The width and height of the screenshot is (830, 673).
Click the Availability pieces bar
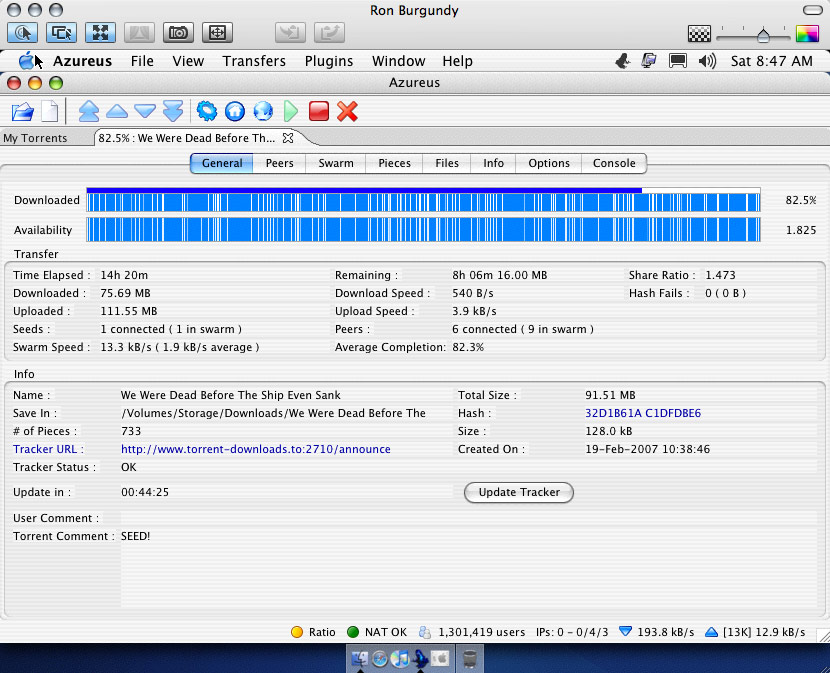tap(423, 229)
